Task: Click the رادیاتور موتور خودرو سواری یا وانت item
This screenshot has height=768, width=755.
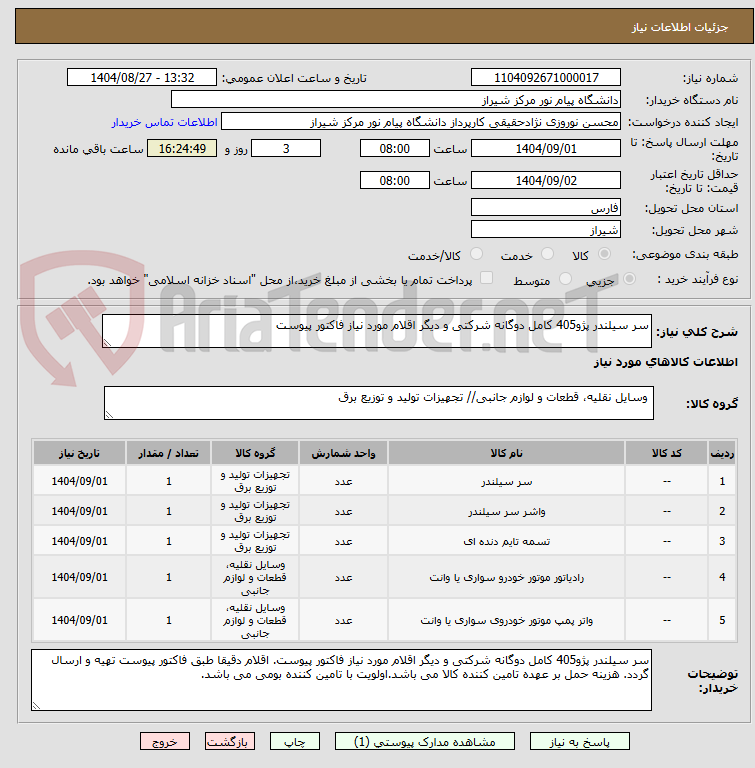Action: click(506, 578)
